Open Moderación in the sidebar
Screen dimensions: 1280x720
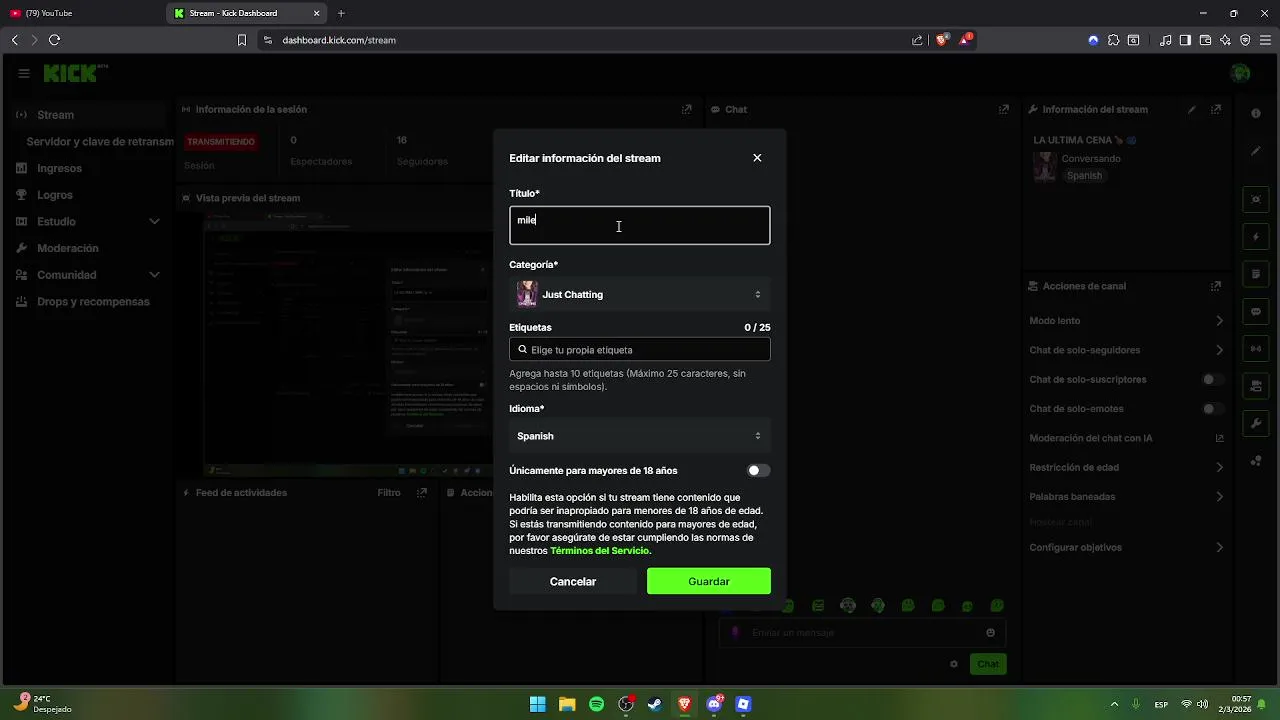click(x=68, y=248)
